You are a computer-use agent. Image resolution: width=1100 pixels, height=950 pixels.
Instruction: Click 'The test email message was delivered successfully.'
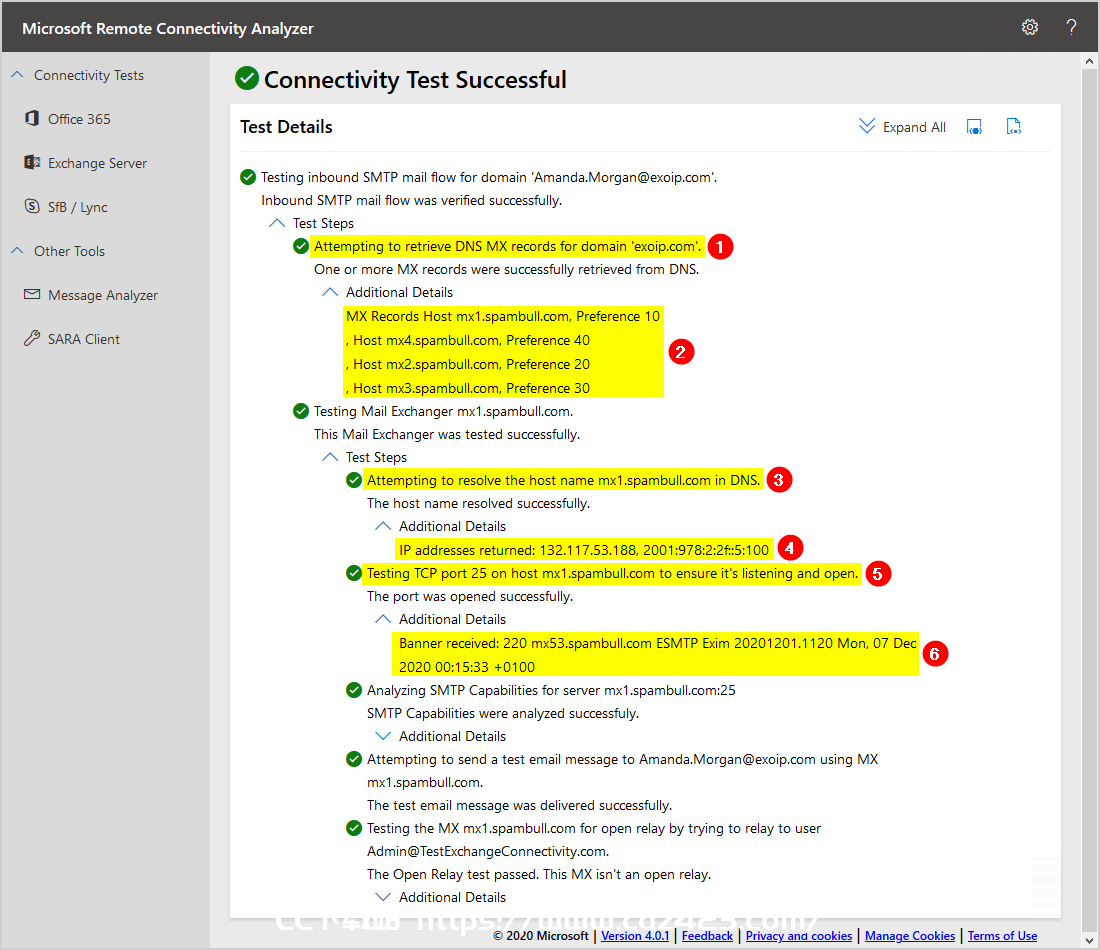pos(519,805)
